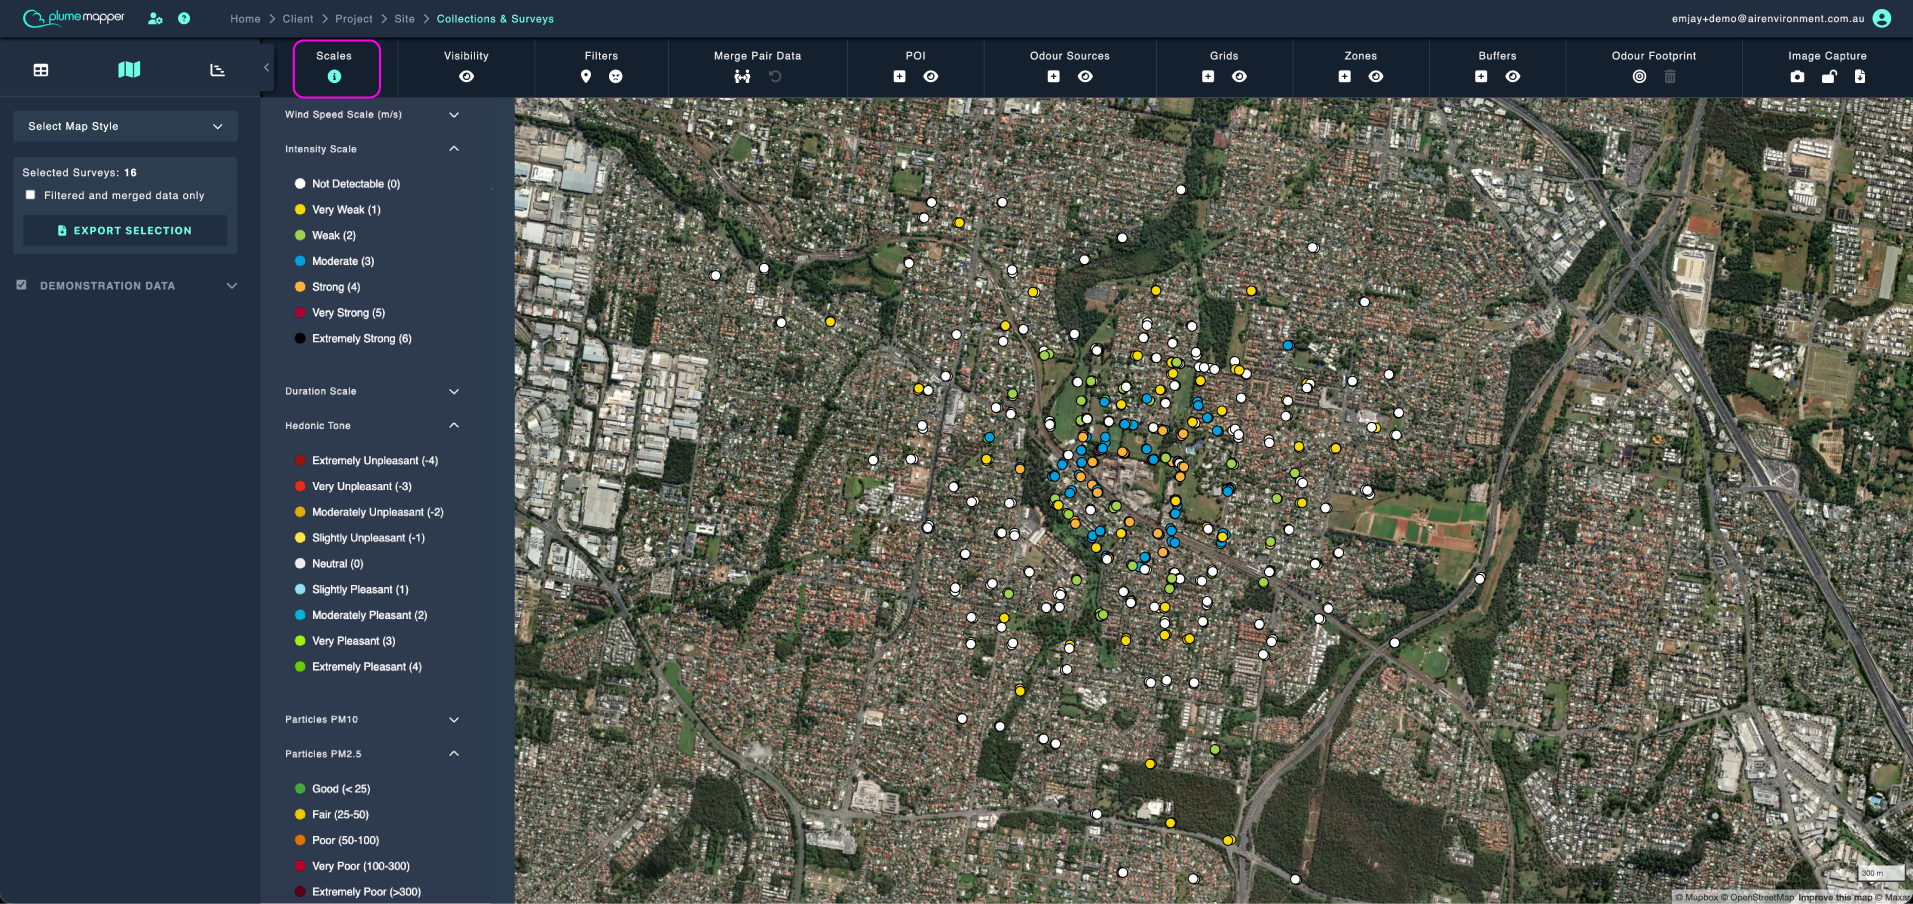The height and width of the screenshot is (904, 1913).
Task: Add a new Zone with plus icon
Action: (x=1345, y=77)
